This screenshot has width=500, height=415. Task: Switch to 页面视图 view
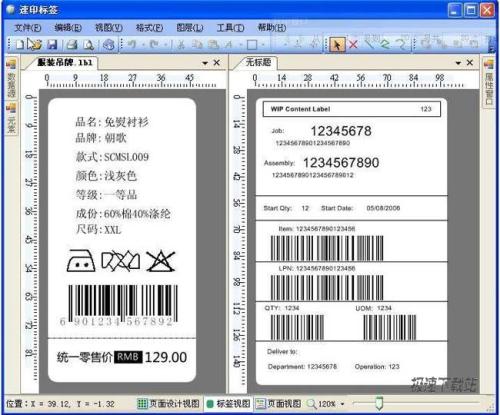[x=278, y=404]
